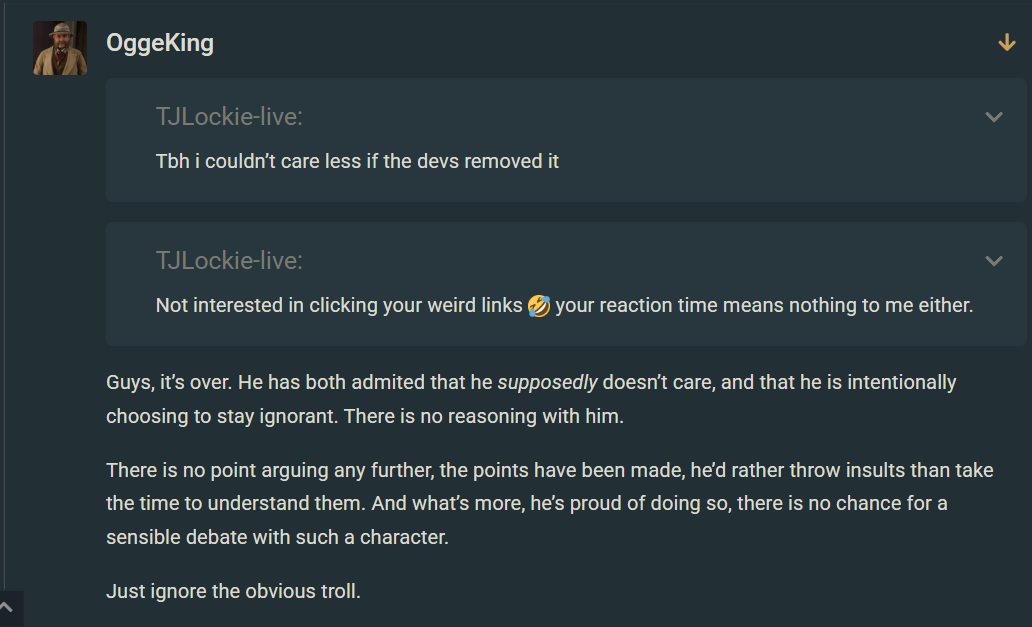This screenshot has width=1032, height=627.
Task: Click the second TJLockie-live quote title
Action: coord(229,261)
